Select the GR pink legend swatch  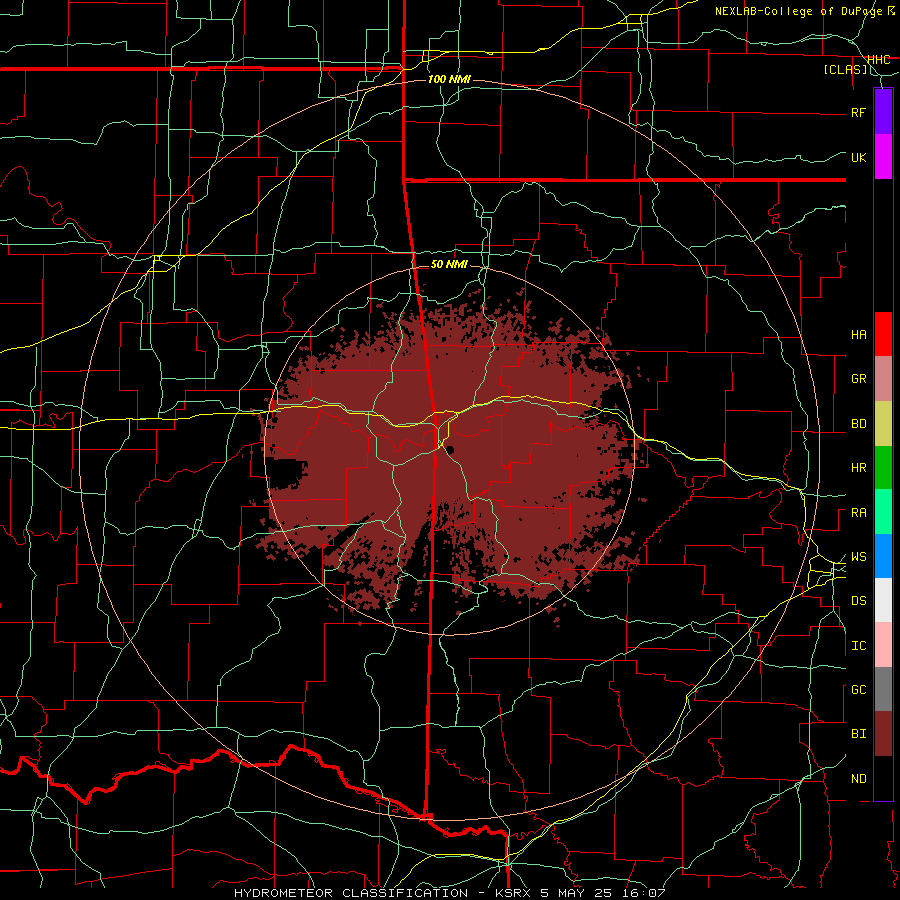(x=883, y=379)
